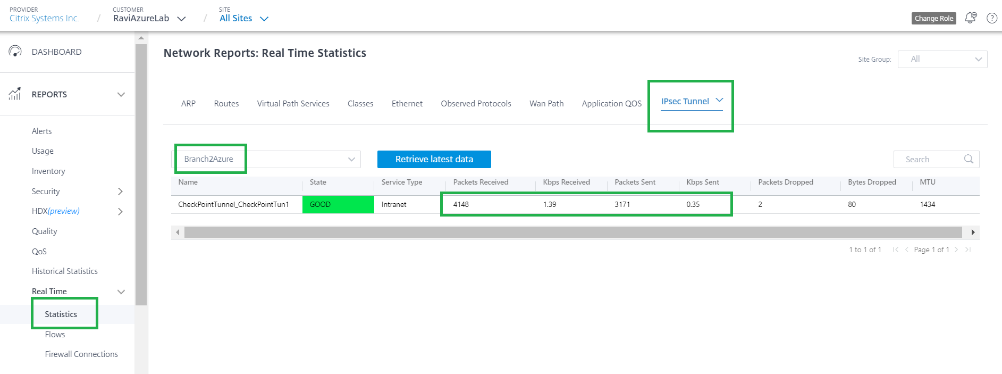Switch to the Ethernet tab
The height and width of the screenshot is (374, 1002).
407,104
